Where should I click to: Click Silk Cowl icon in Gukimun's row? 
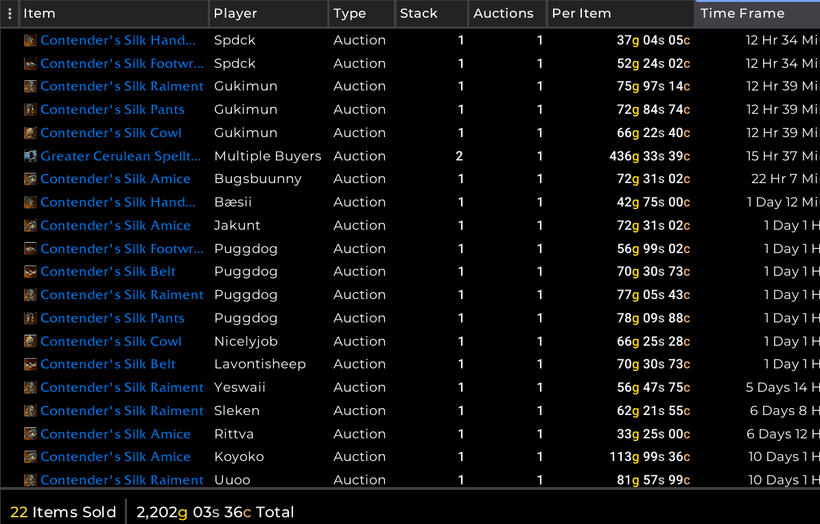[x=30, y=133]
